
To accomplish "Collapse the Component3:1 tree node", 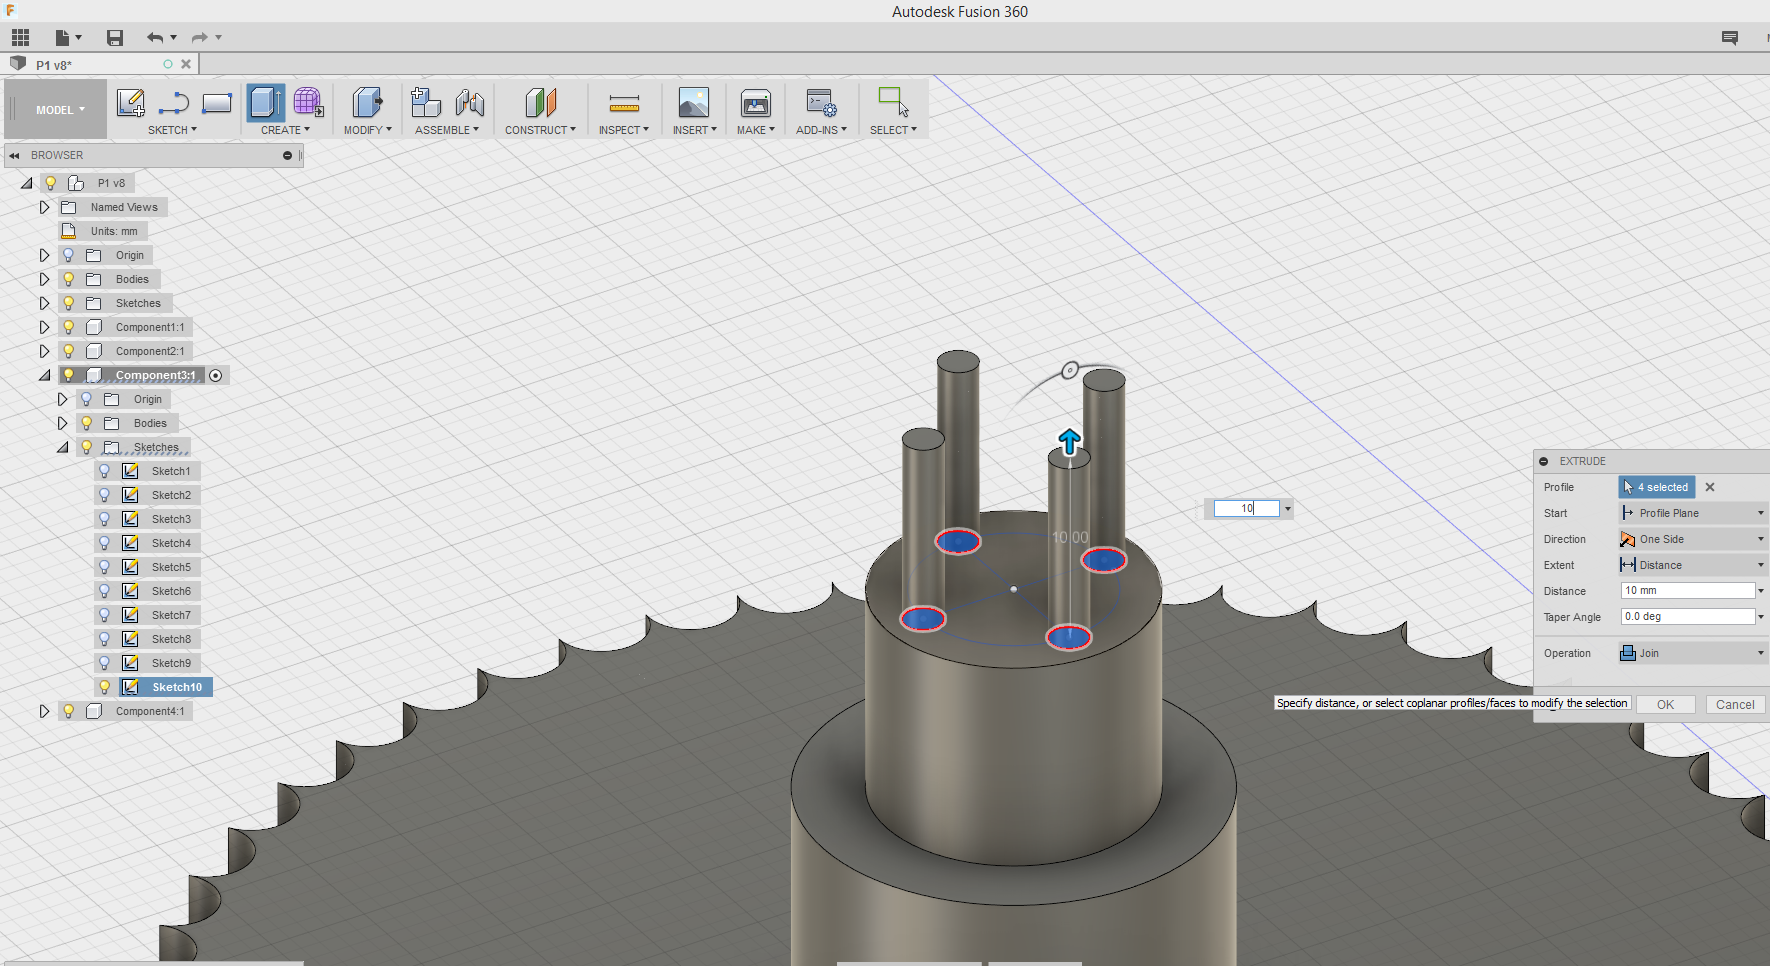I will 44,375.
